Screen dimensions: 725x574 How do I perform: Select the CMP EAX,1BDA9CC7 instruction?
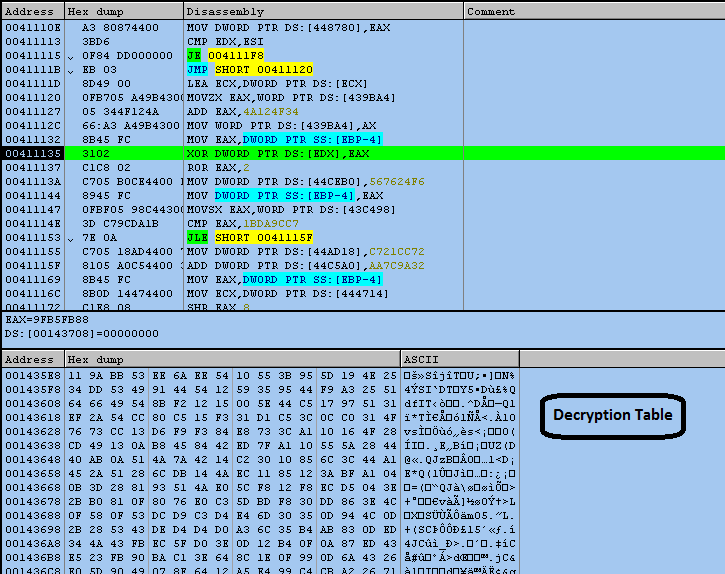coord(243,223)
